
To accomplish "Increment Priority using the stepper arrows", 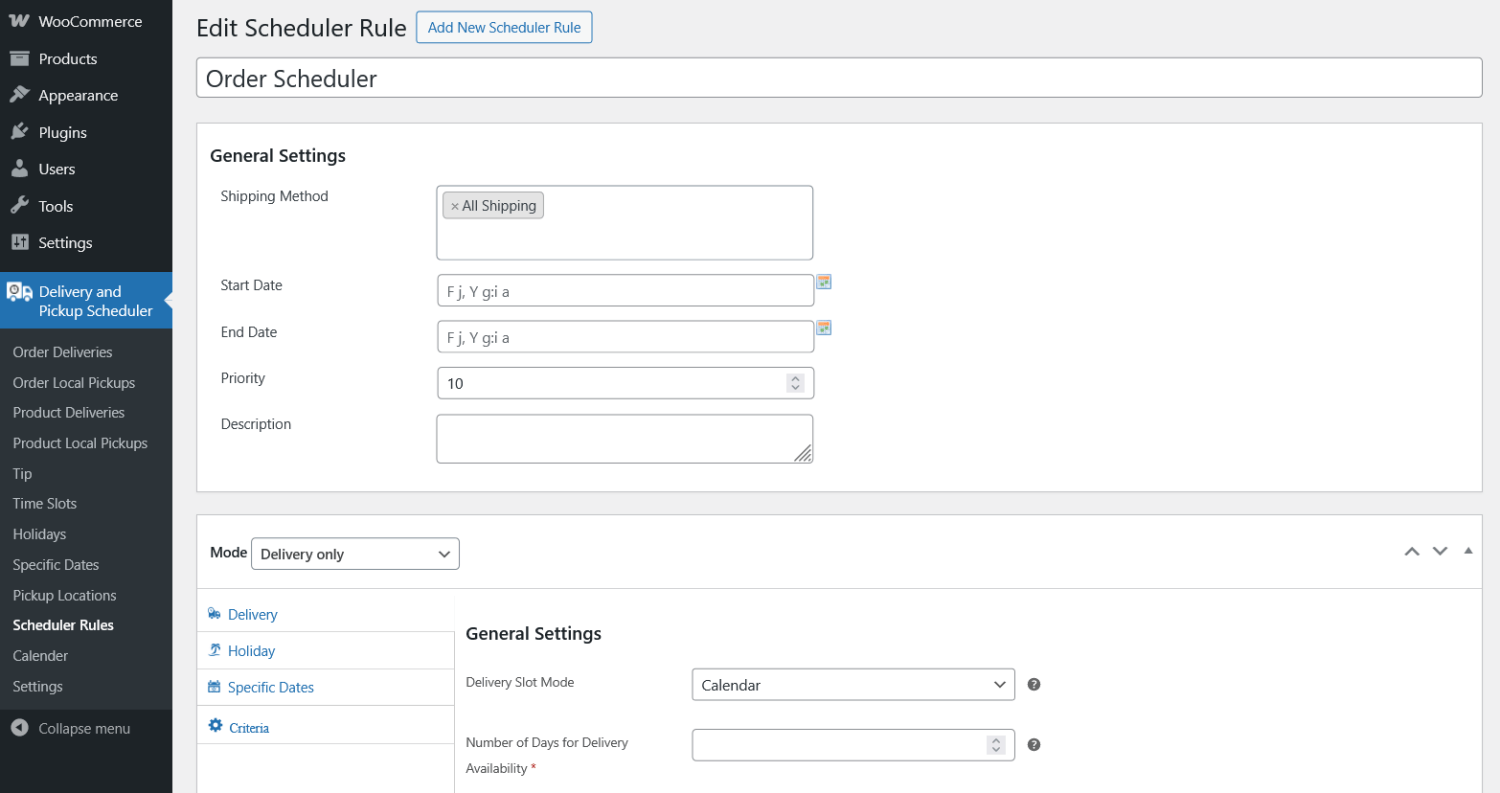I will pyautogui.click(x=794, y=377).
